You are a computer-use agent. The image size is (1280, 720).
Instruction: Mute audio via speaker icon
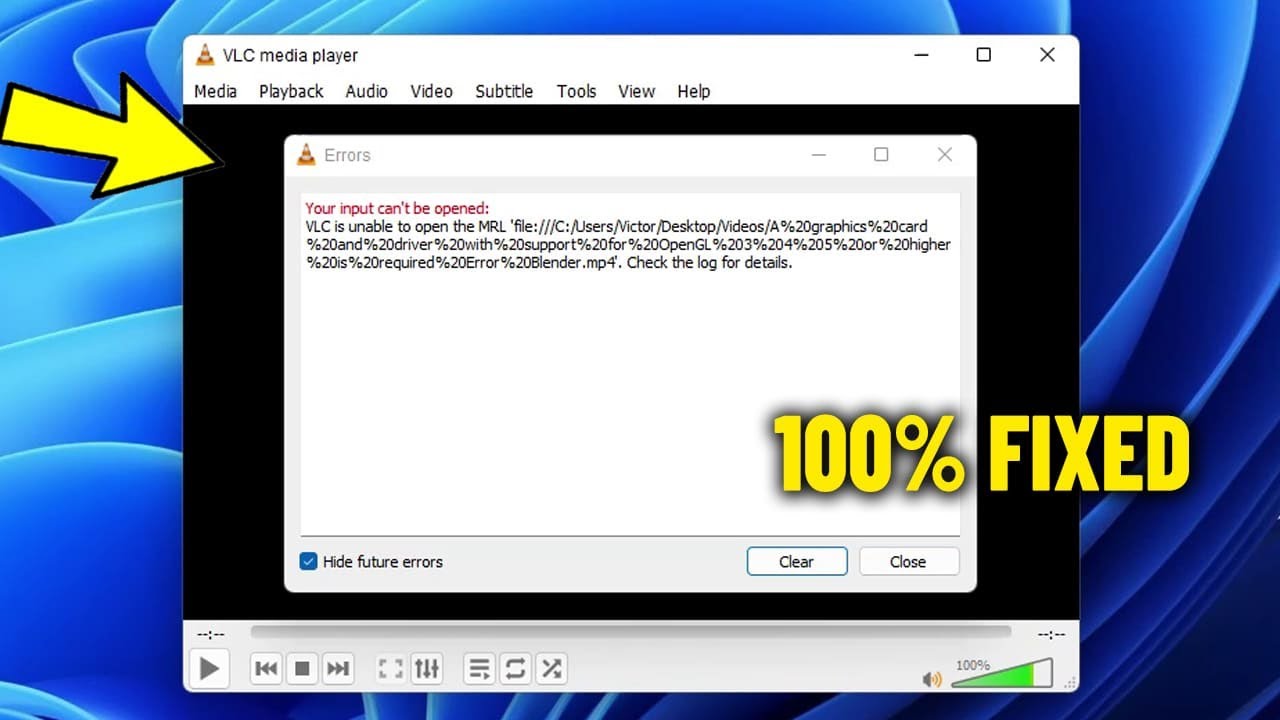pos(932,679)
